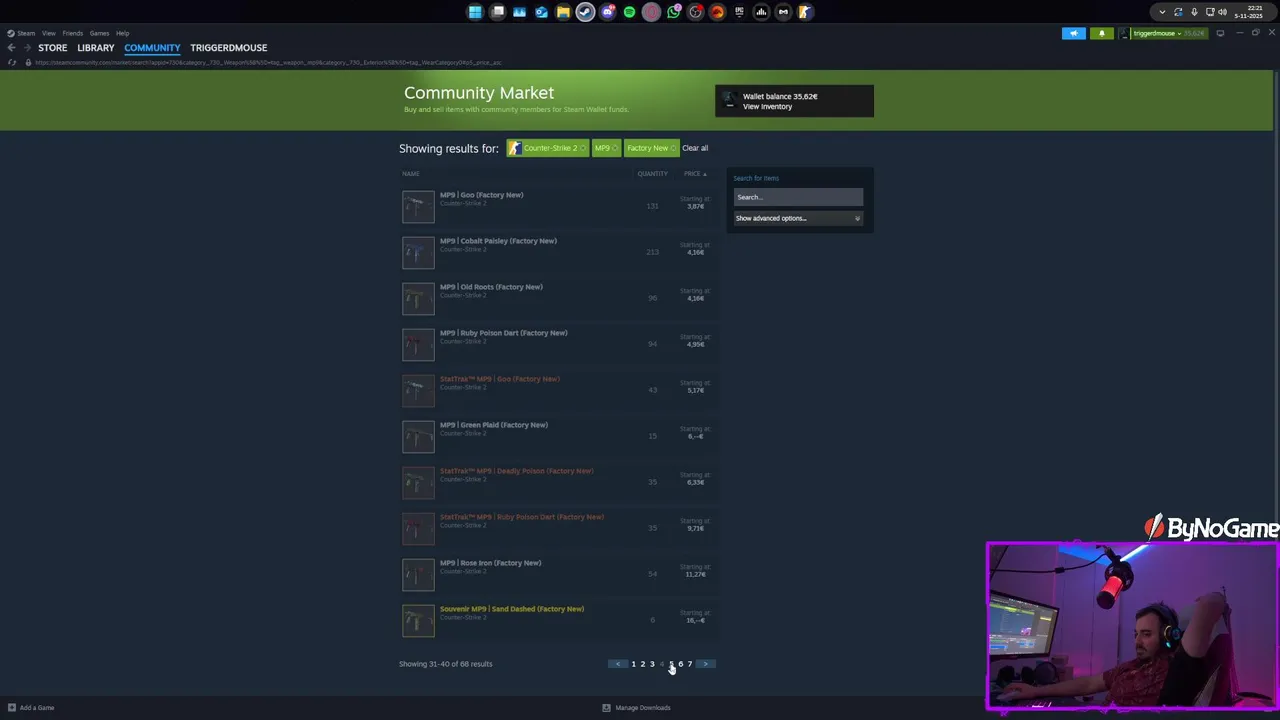Open the Windows Start menu in taskbar
The height and width of the screenshot is (720, 1280).
(475, 12)
